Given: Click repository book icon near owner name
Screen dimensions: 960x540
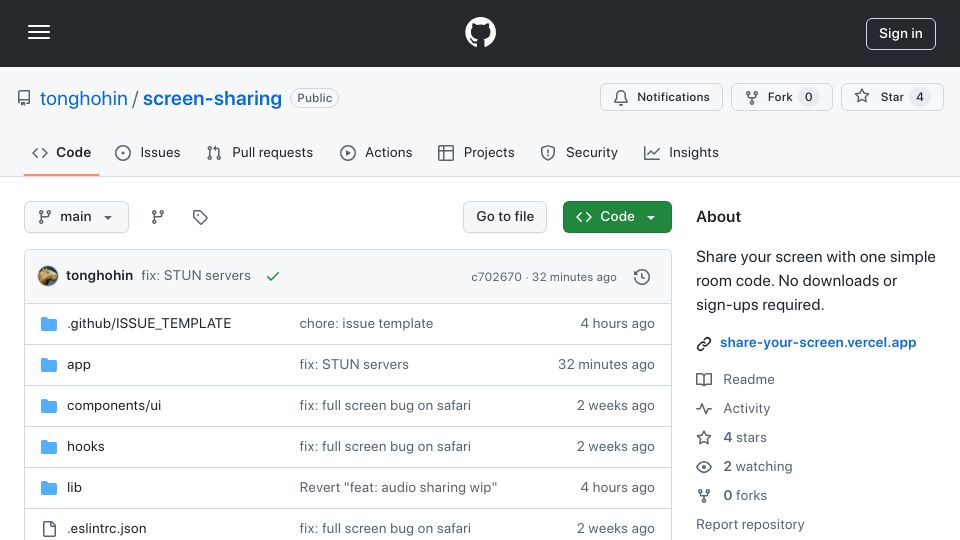Looking at the screenshot, I should 24,98.
